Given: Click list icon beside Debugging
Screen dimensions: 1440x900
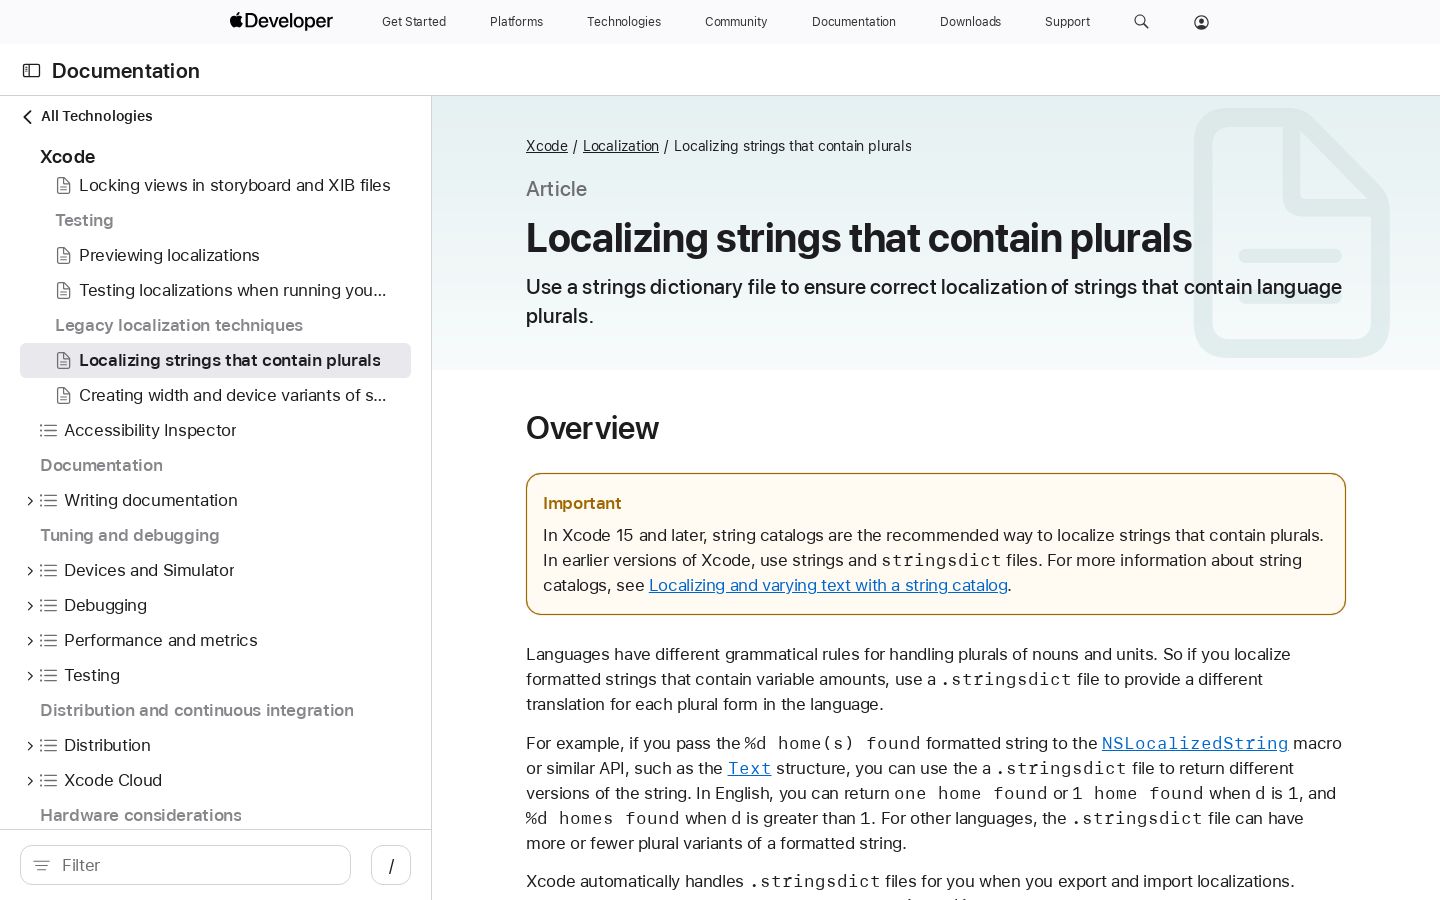Looking at the screenshot, I should click(x=48, y=606).
